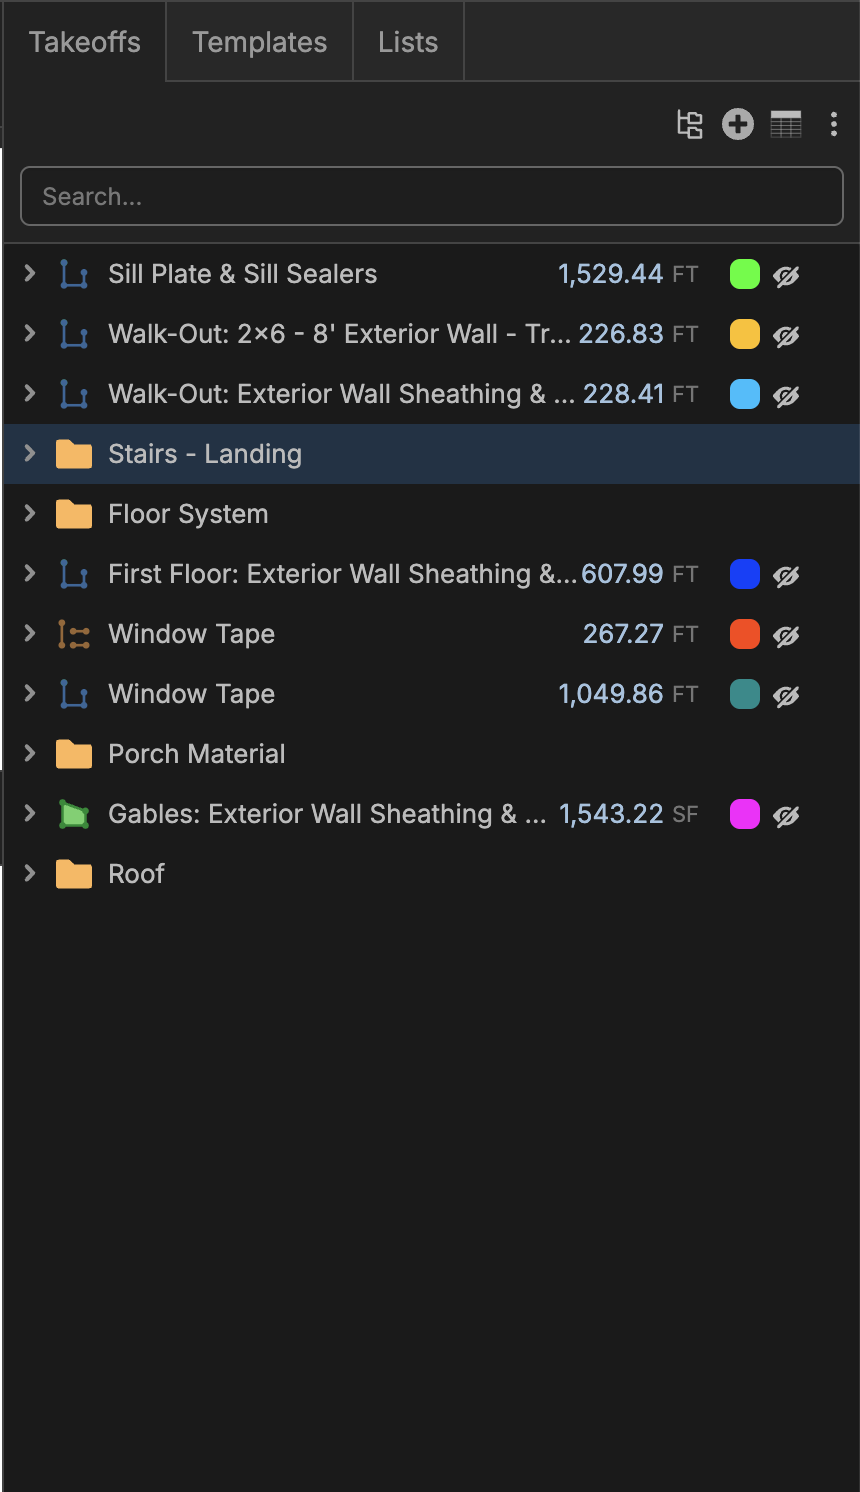Open the three-dot more options menu
The image size is (860, 1492).
(x=833, y=124)
